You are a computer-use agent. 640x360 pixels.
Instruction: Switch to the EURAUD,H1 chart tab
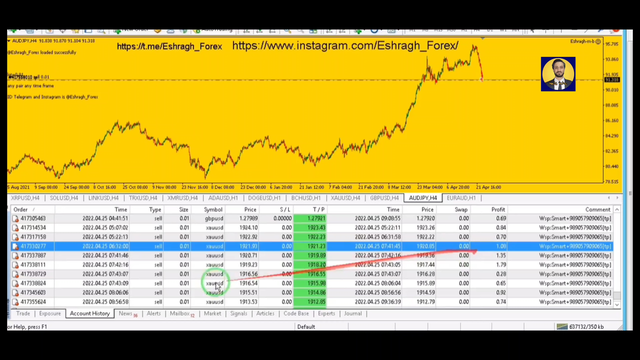point(461,198)
